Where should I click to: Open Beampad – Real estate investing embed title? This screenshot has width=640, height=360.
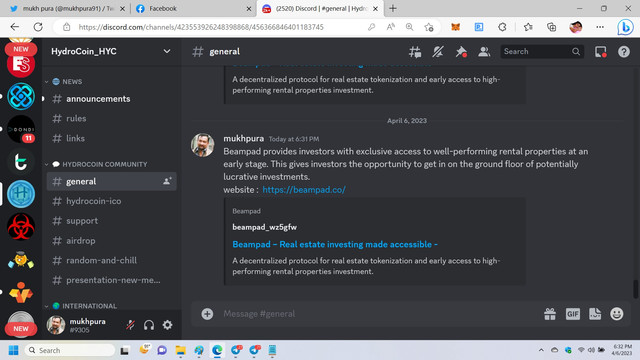[x=335, y=244]
